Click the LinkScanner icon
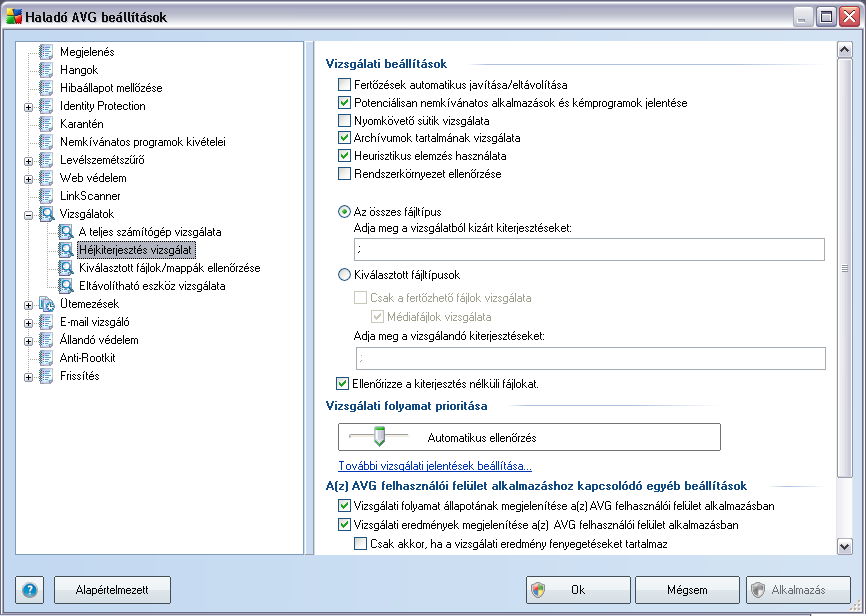 coord(46,196)
